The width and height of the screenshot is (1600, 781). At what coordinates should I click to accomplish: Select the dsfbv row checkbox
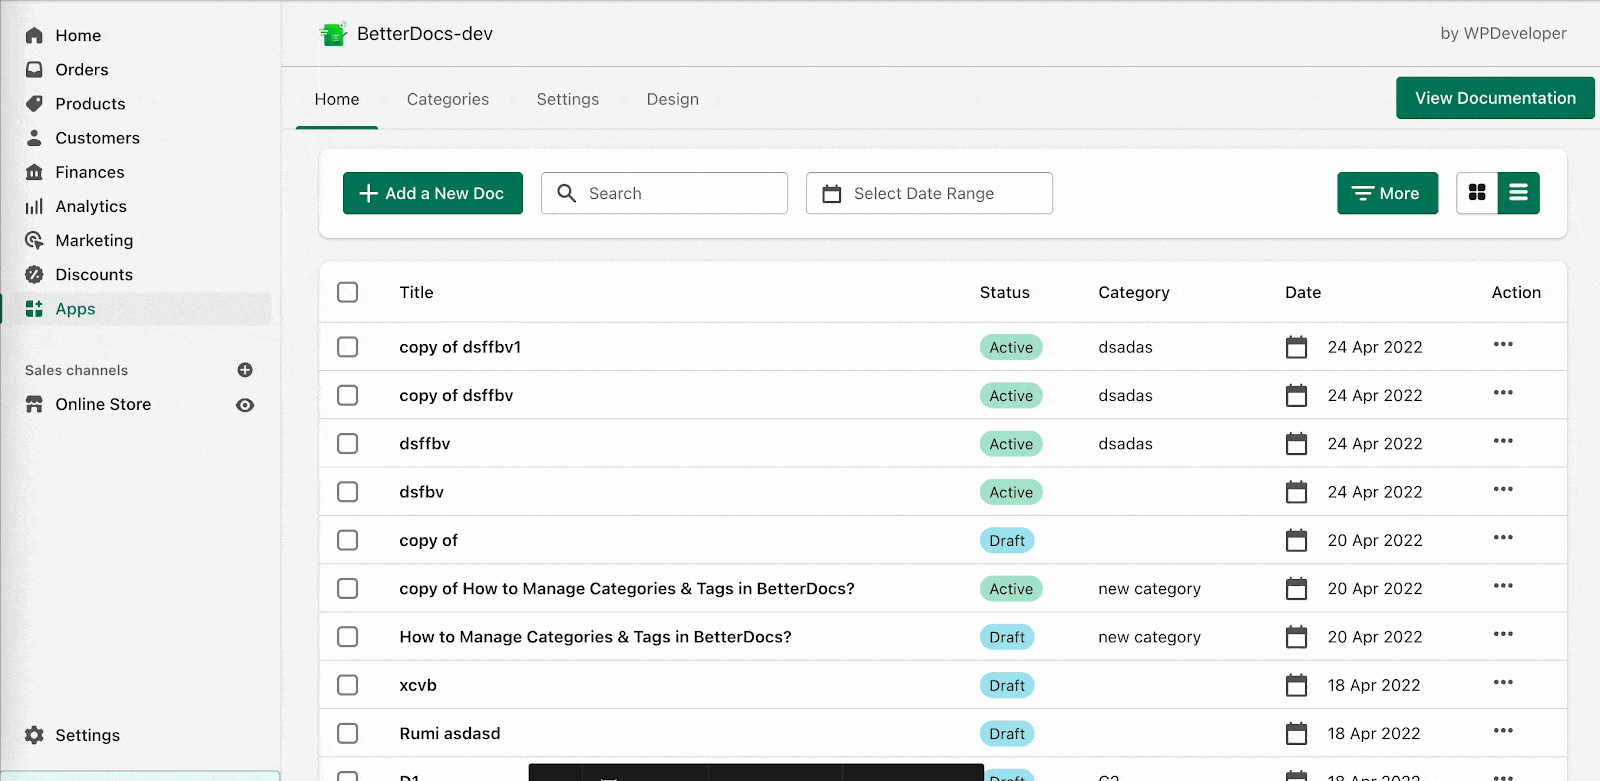tap(348, 492)
